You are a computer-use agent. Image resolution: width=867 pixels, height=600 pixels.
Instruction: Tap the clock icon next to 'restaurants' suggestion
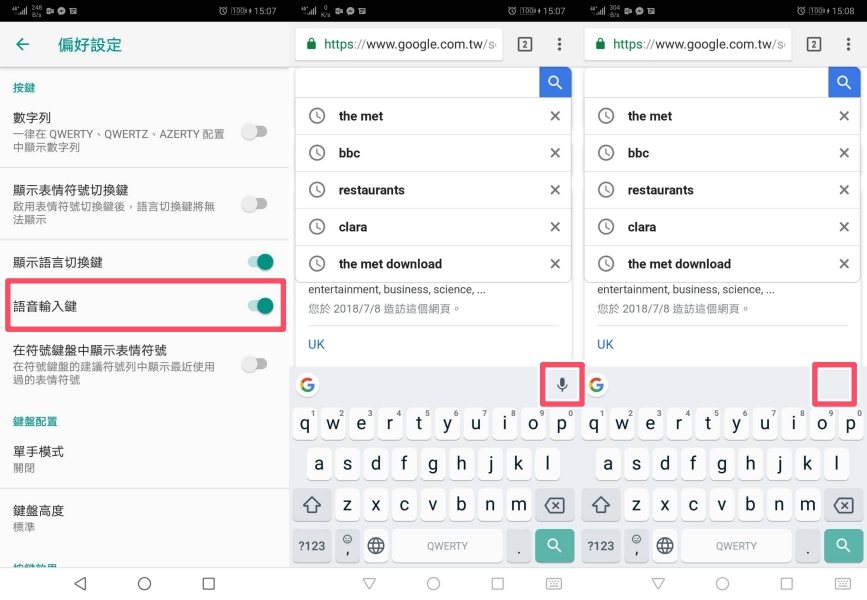click(x=316, y=189)
